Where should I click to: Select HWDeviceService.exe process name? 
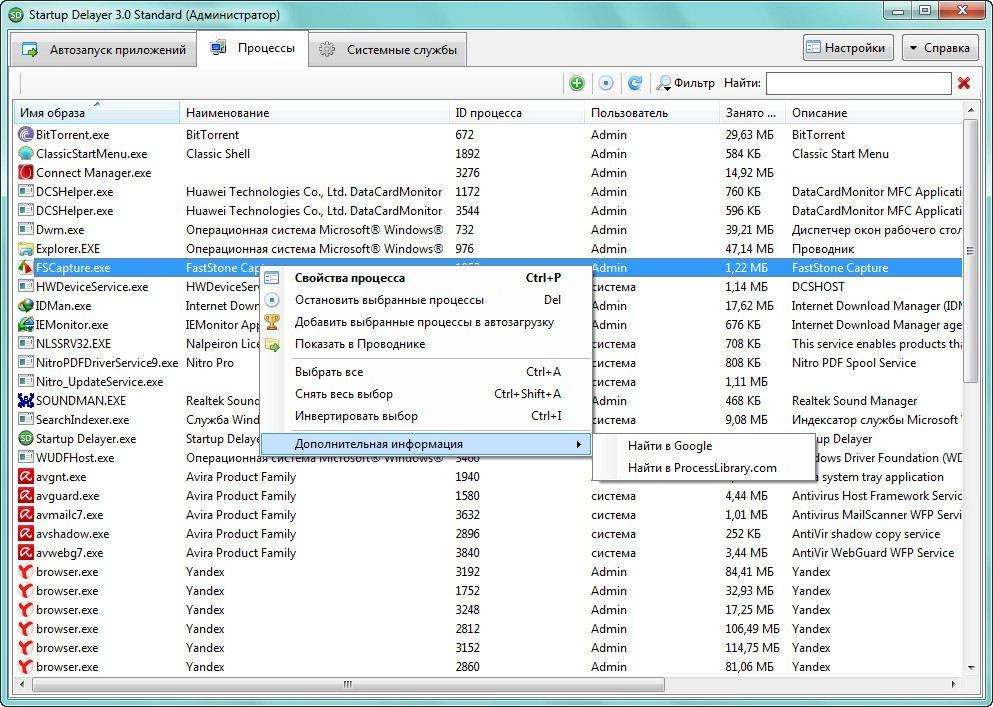[x=92, y=286]
